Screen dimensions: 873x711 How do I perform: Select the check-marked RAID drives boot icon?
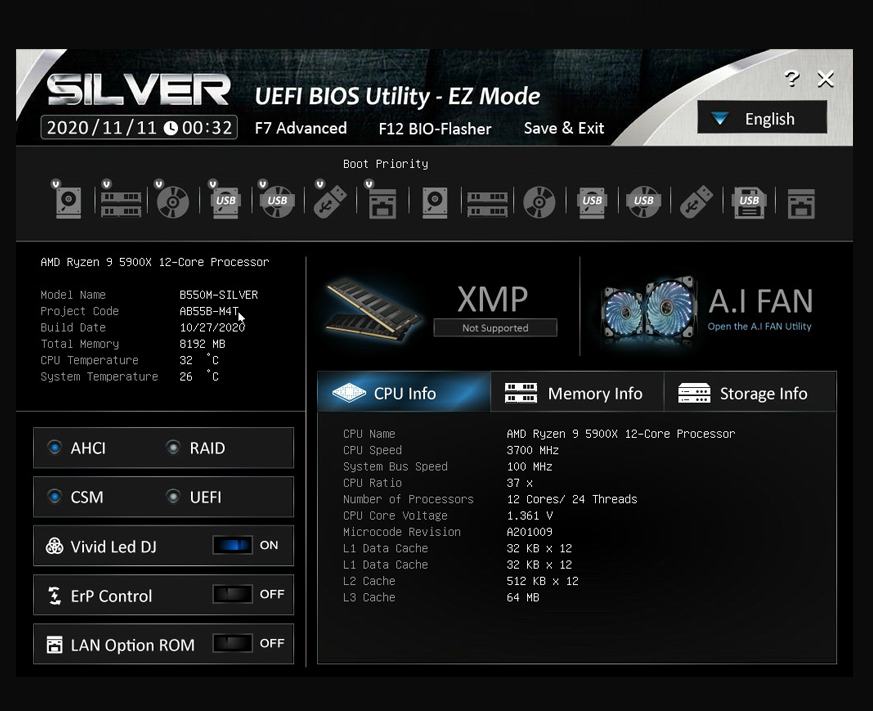tap(121, 204)
